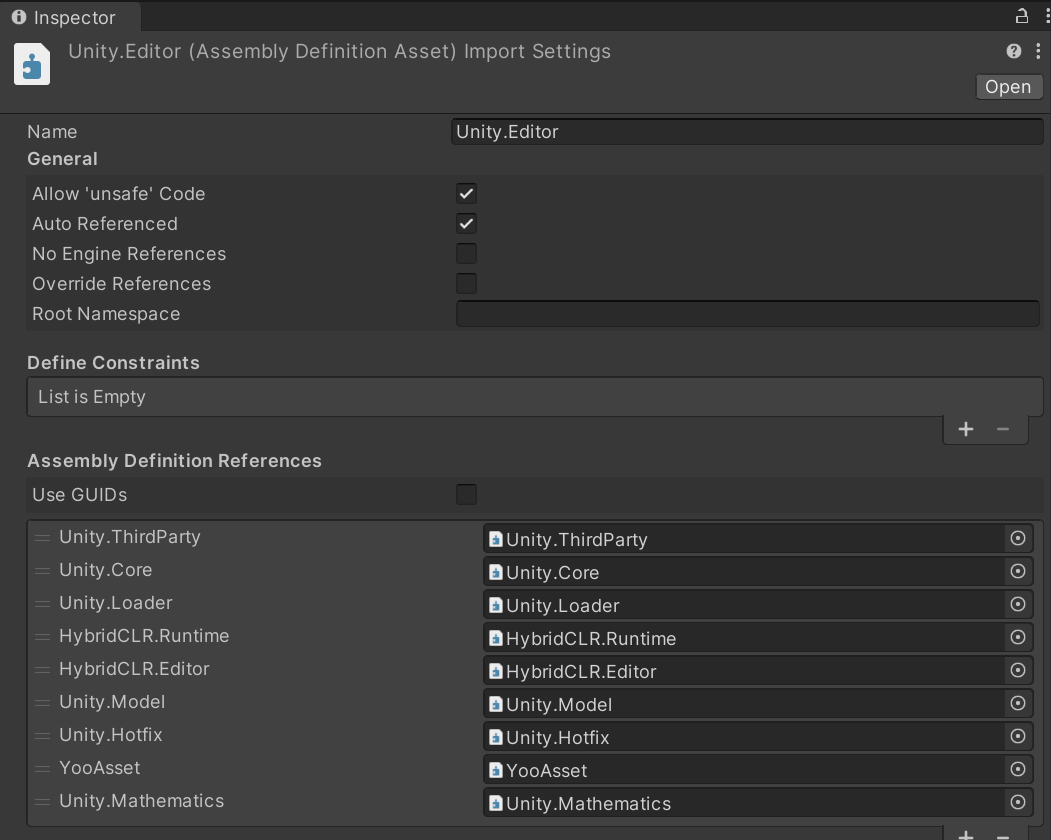
Task: Select the 'Unity.Core' list row label
Action: coord(106,570)
